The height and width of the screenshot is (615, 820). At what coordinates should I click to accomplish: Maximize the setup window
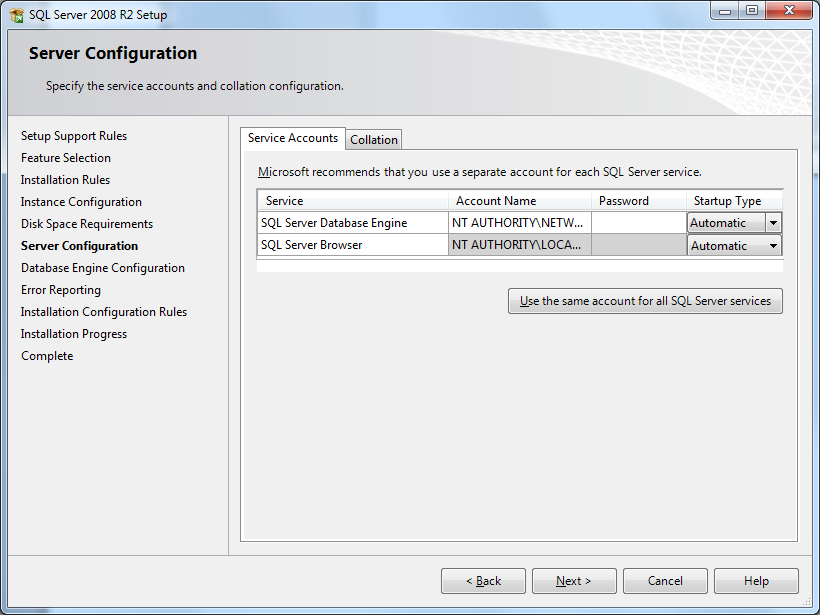click(x=752, y=11)
